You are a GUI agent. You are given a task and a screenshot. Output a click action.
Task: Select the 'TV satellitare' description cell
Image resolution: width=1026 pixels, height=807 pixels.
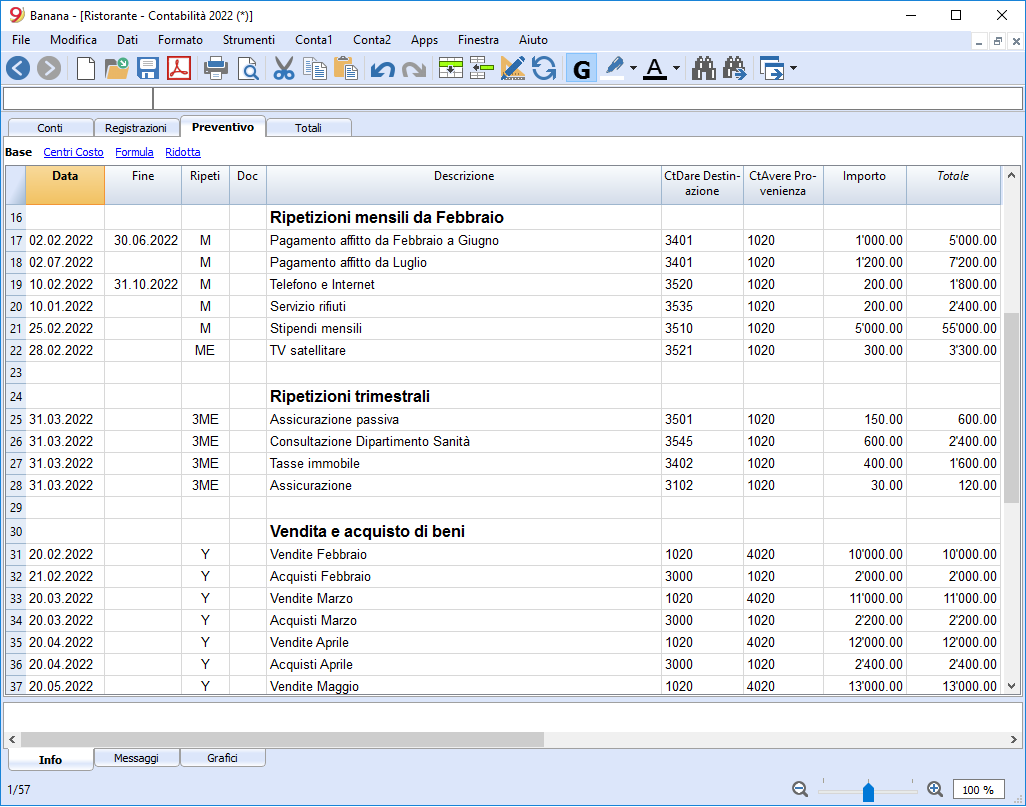coord(464,351)
